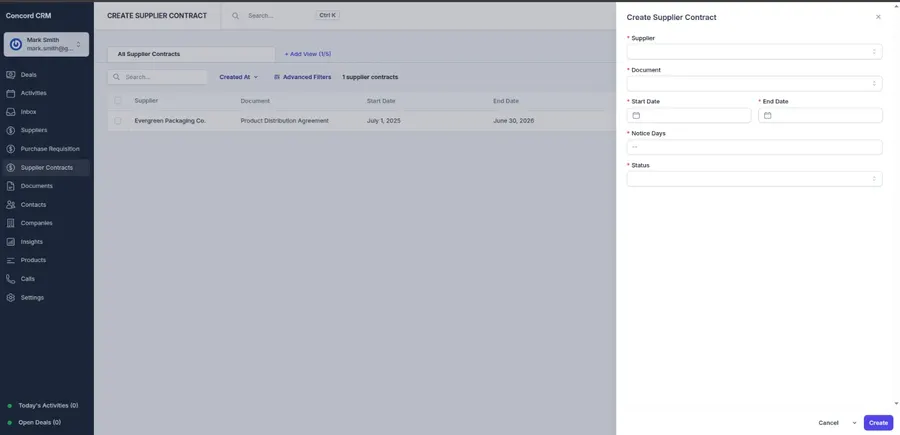Image resolution: width=900 pixels, height=435 pixels.
Task: Open Suppliers section in sidebar
Action: point(34,130)
